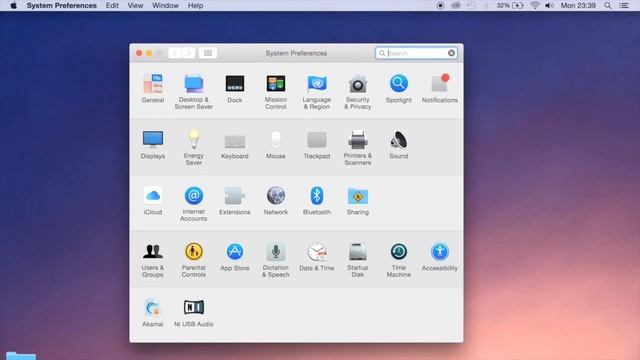Open the NI USB Audio pane
Image resolution: width=640 pixels, height=360 pixels.
click(x=193, y=313)
